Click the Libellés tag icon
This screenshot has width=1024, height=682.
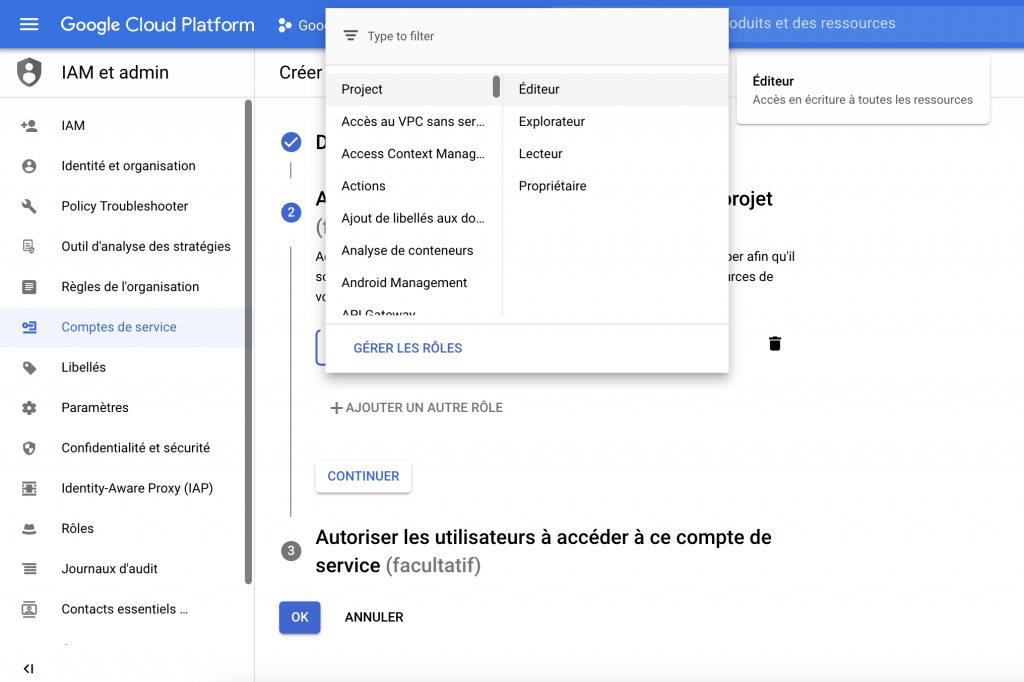click(29, 367)
